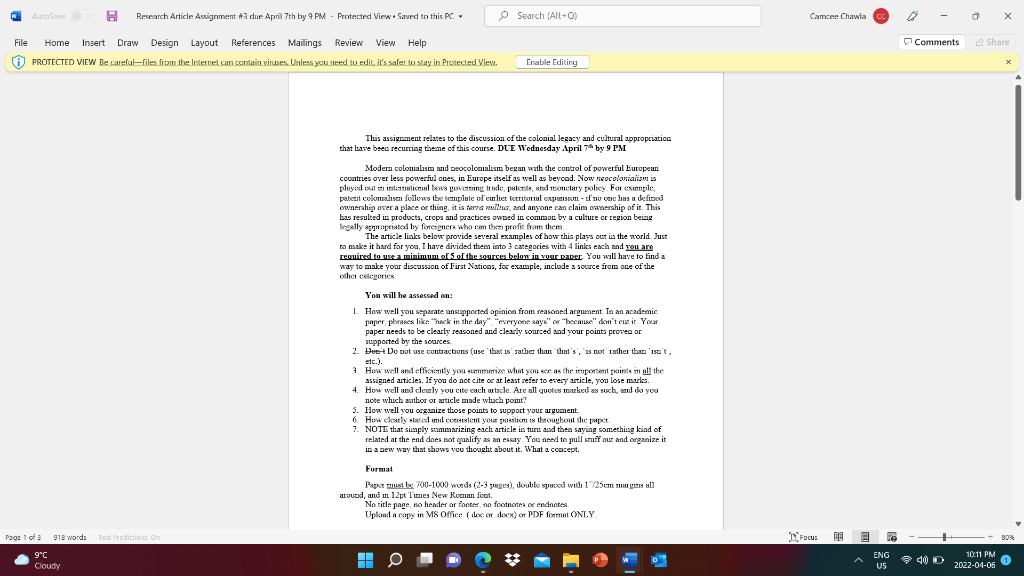Select Print Layout view
Image resolution: width=1024 pixels, height=576 pixels.
pos(865,536)
